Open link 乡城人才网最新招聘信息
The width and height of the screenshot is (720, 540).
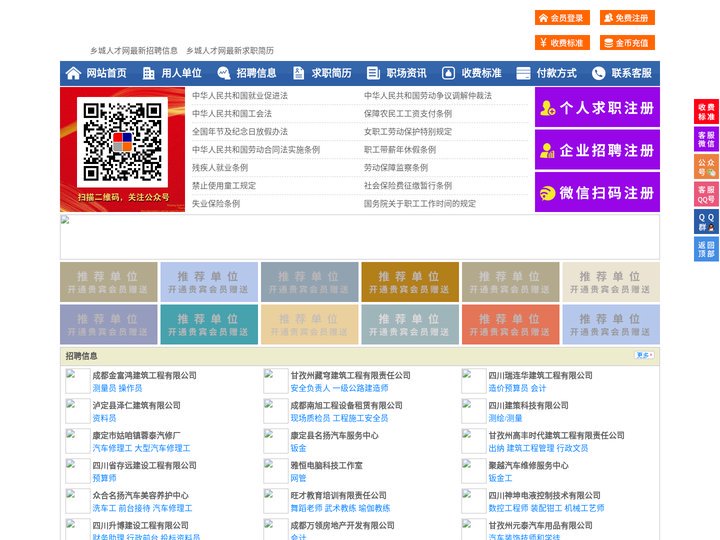(x=134, y=51)
